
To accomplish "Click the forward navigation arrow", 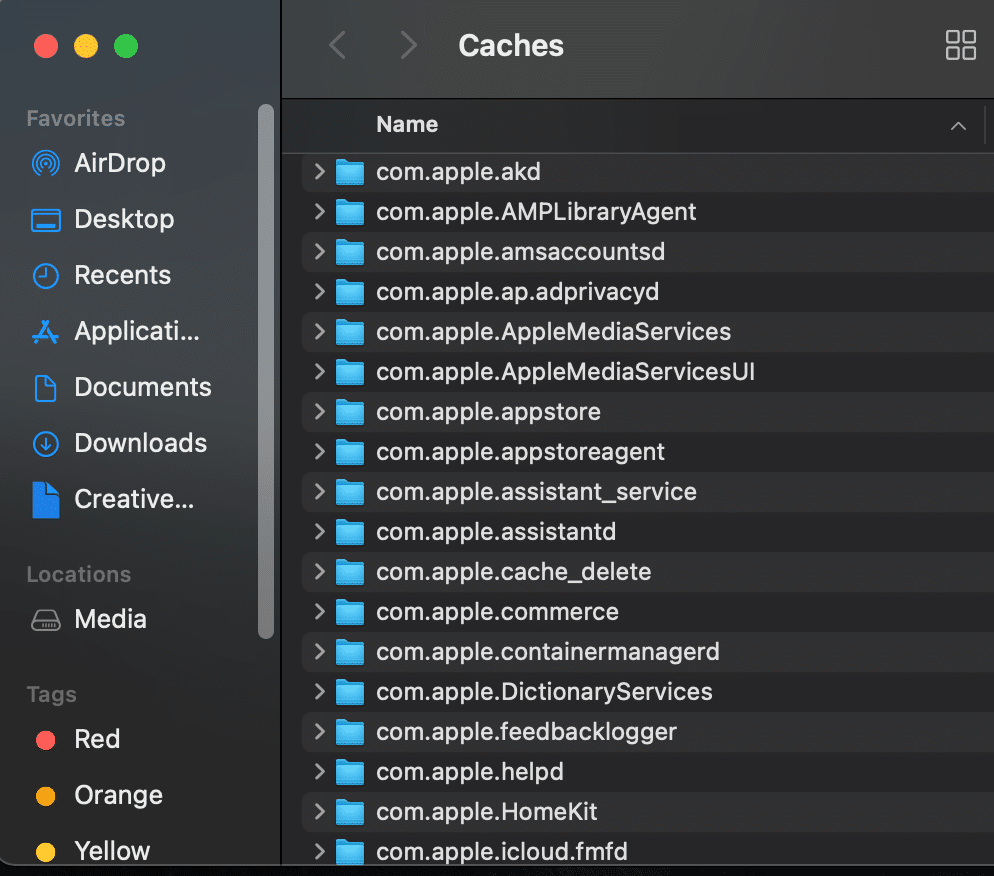I will pos(406,45).
